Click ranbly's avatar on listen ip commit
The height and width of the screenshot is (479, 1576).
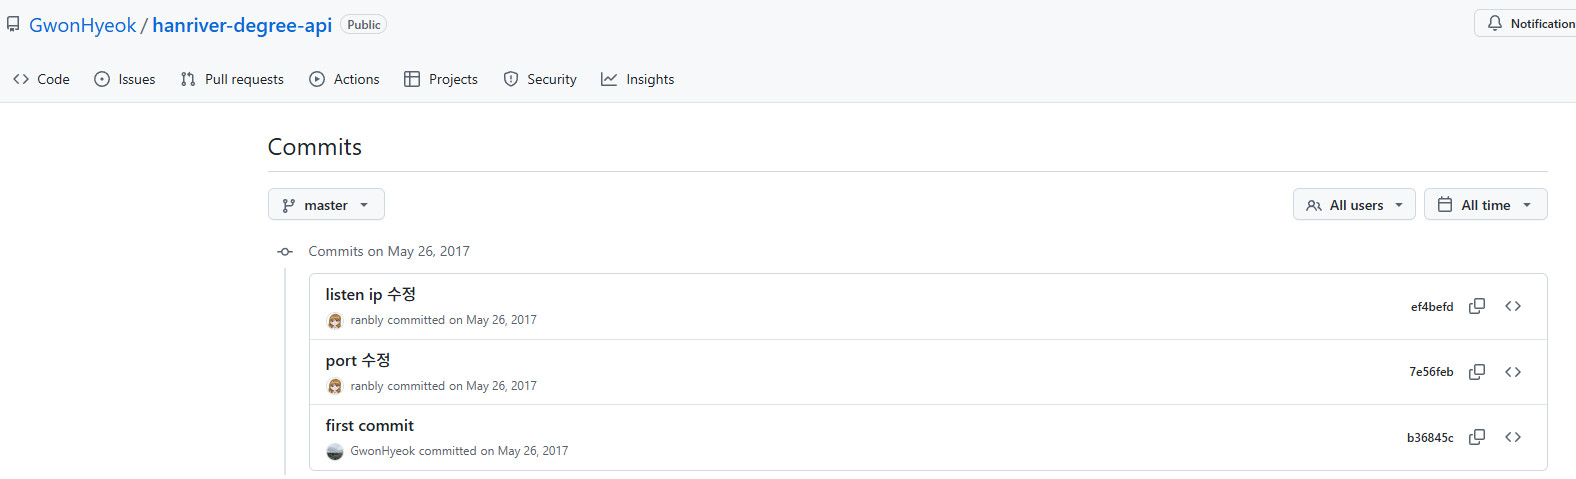click(x=335, y=321)
